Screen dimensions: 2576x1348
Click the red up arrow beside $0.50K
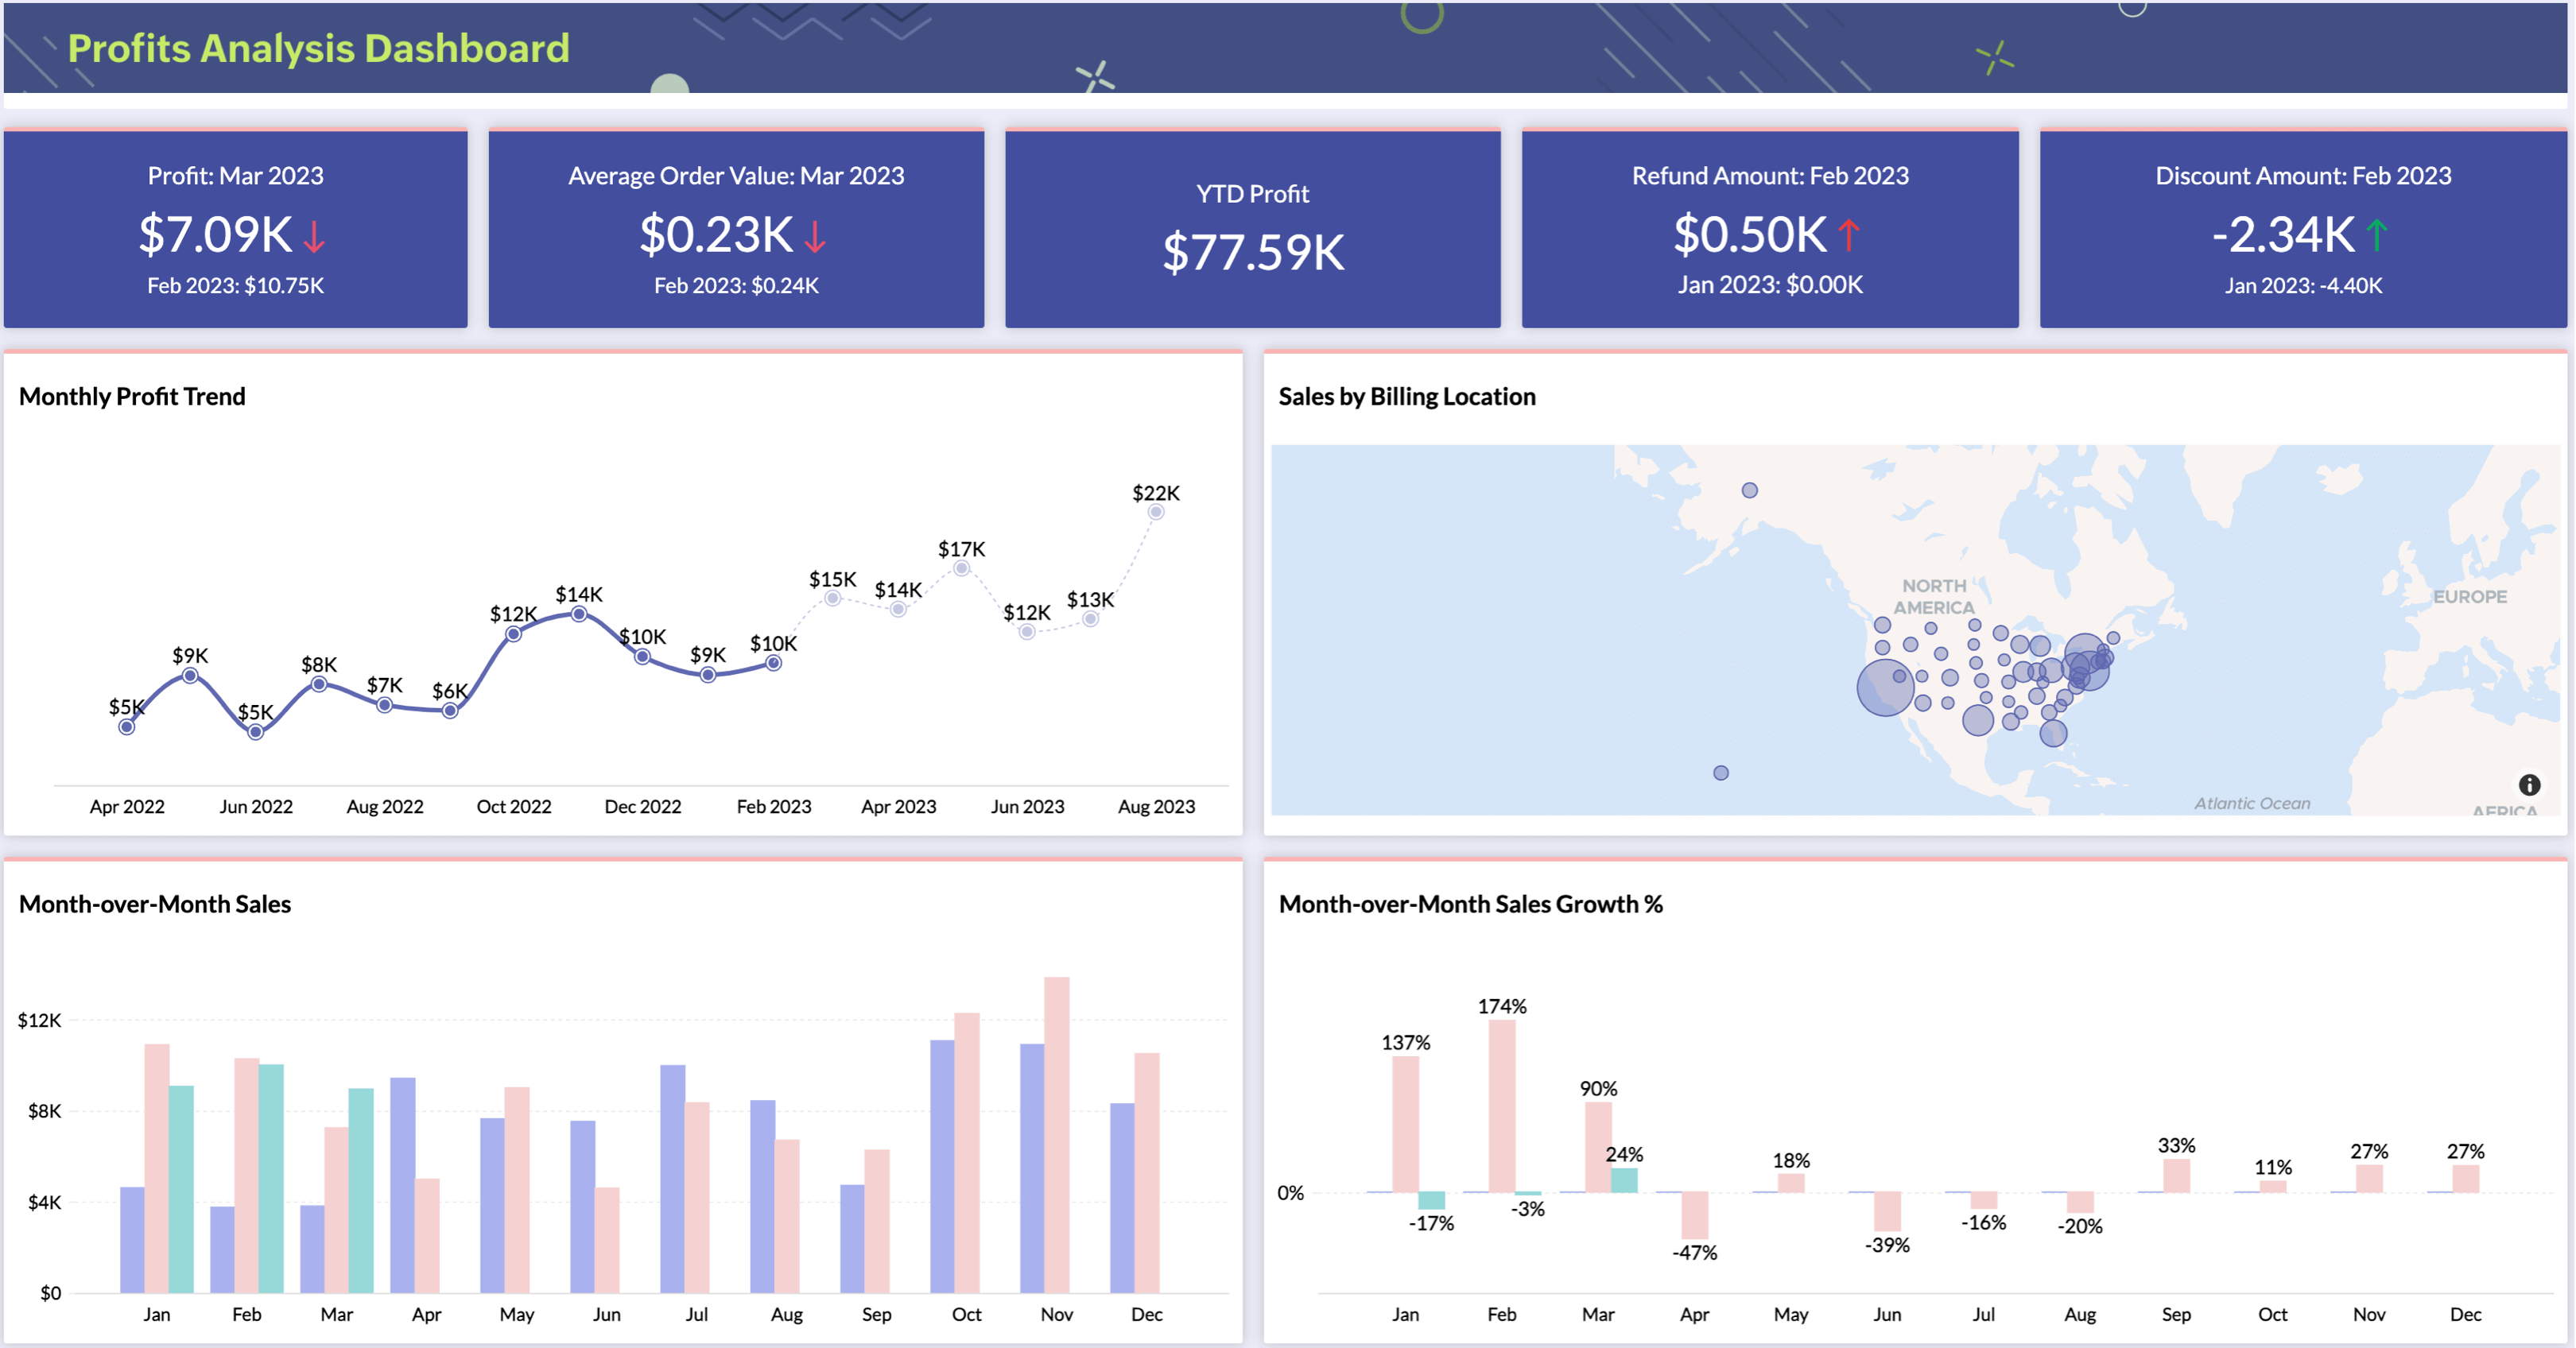click(1848, 236)
